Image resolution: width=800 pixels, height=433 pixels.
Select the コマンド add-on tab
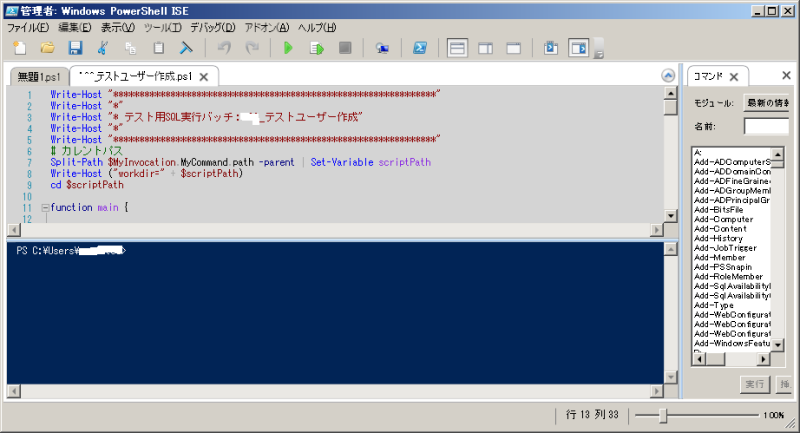coord(708,77)
